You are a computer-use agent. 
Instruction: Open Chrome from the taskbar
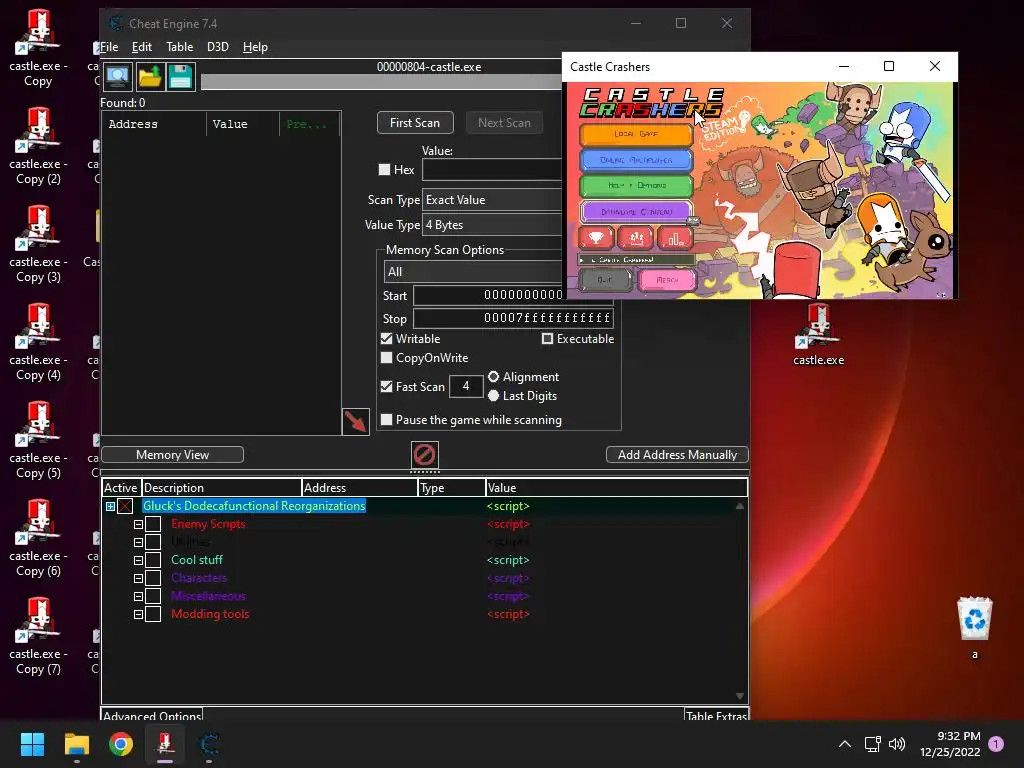121,744
